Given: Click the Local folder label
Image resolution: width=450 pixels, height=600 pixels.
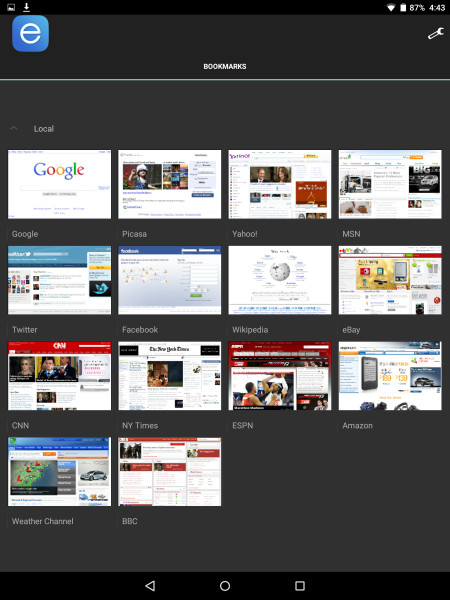Looking at the screenshot, I should coord(44,129).
